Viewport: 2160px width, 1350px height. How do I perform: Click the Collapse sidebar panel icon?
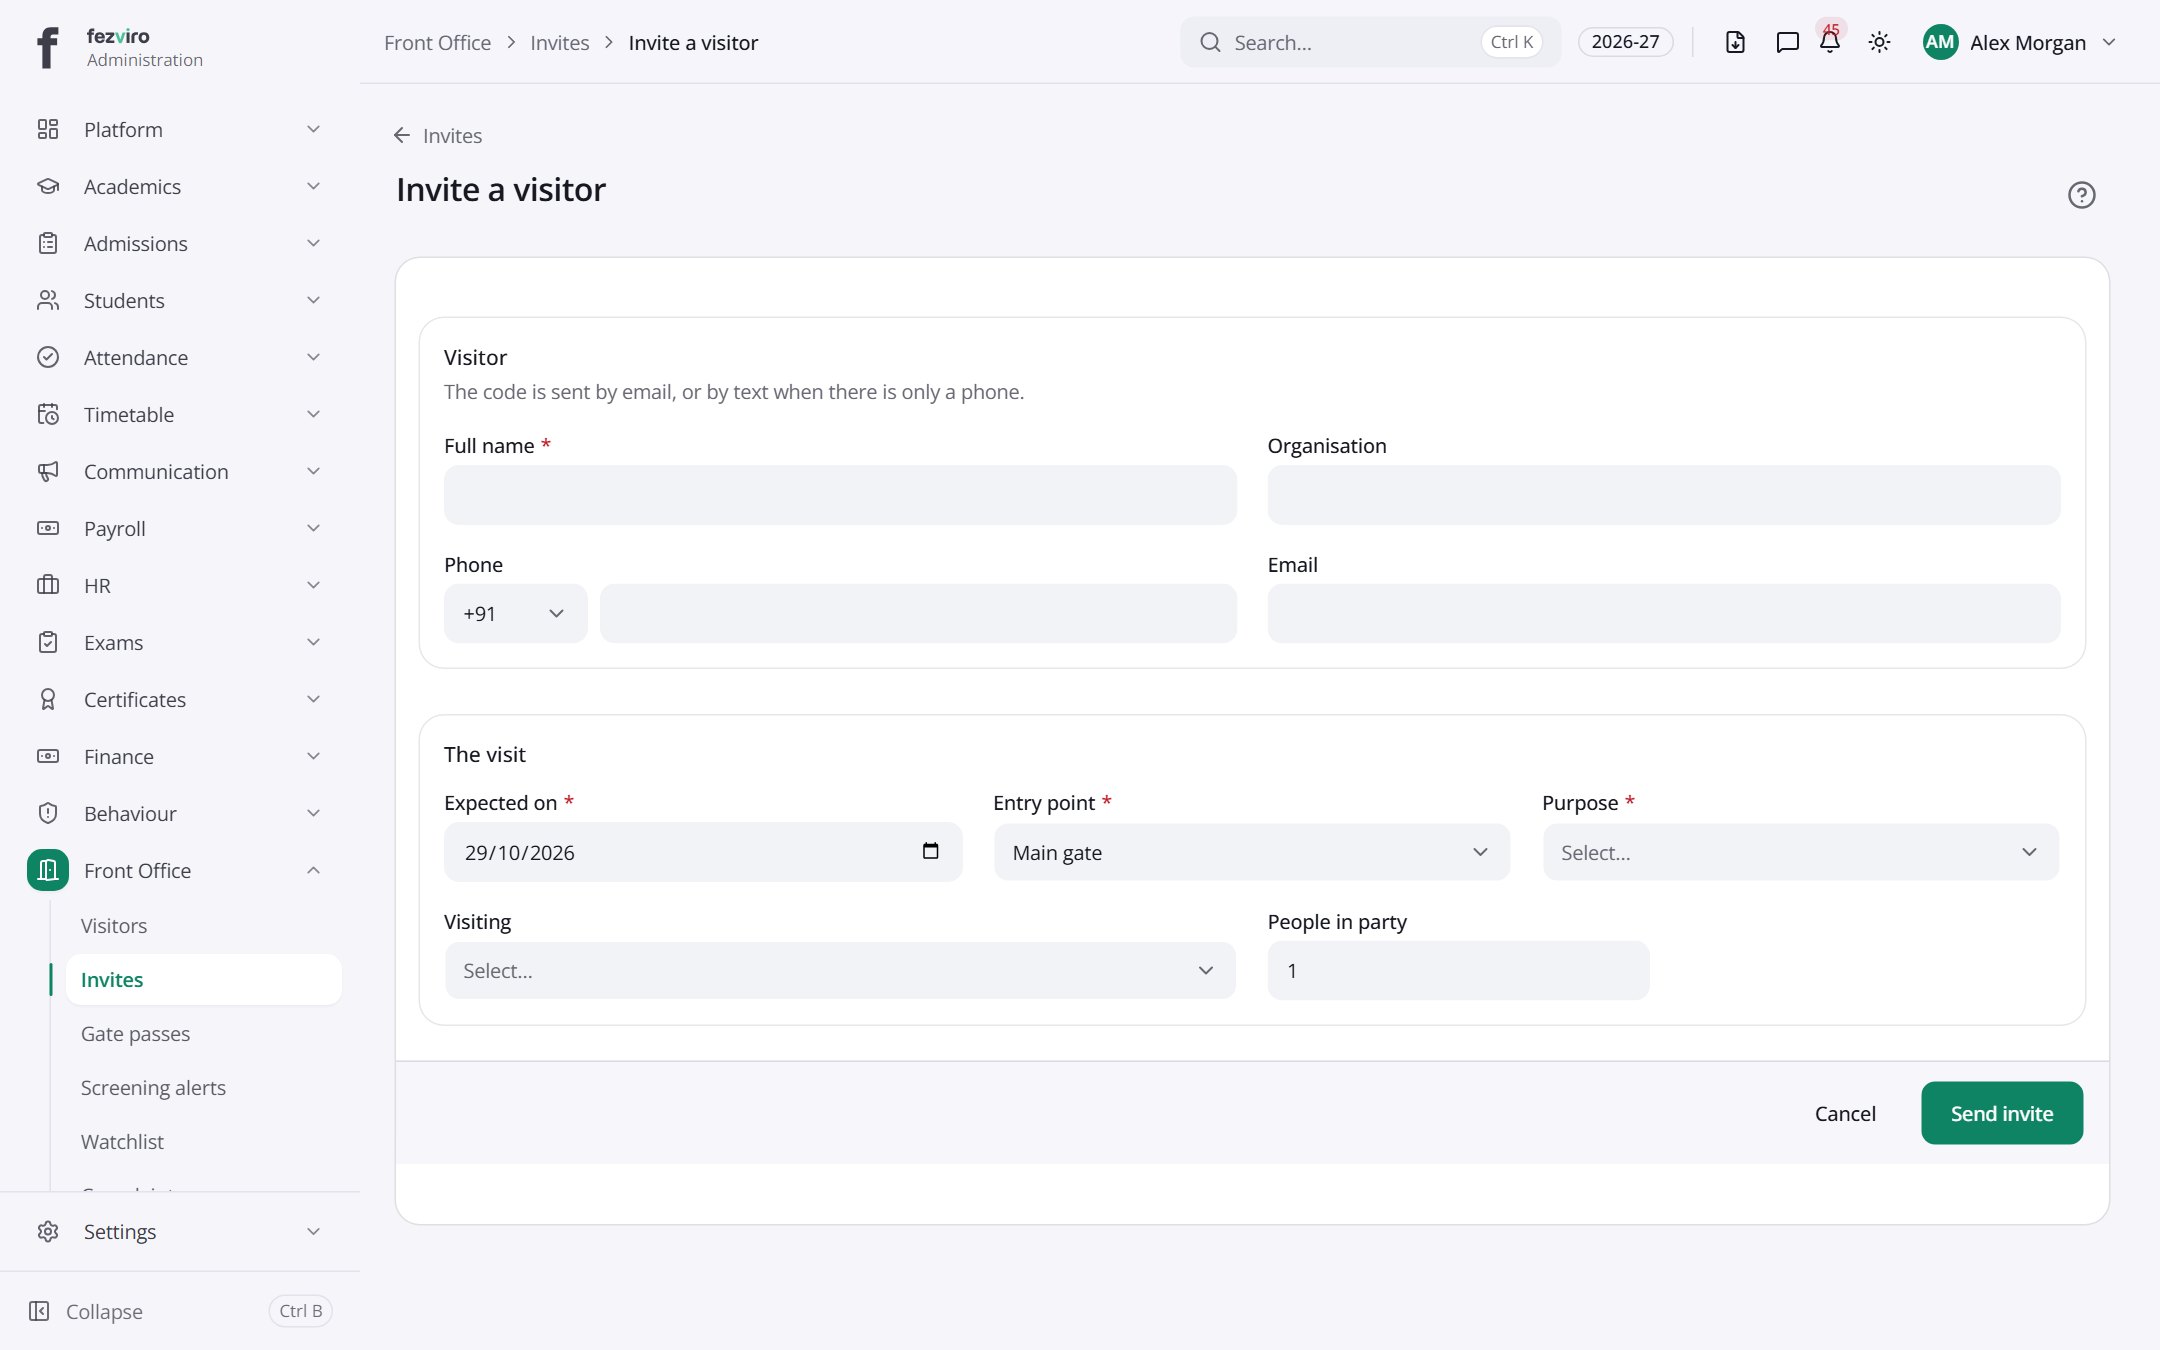(x=39, y=1311)
